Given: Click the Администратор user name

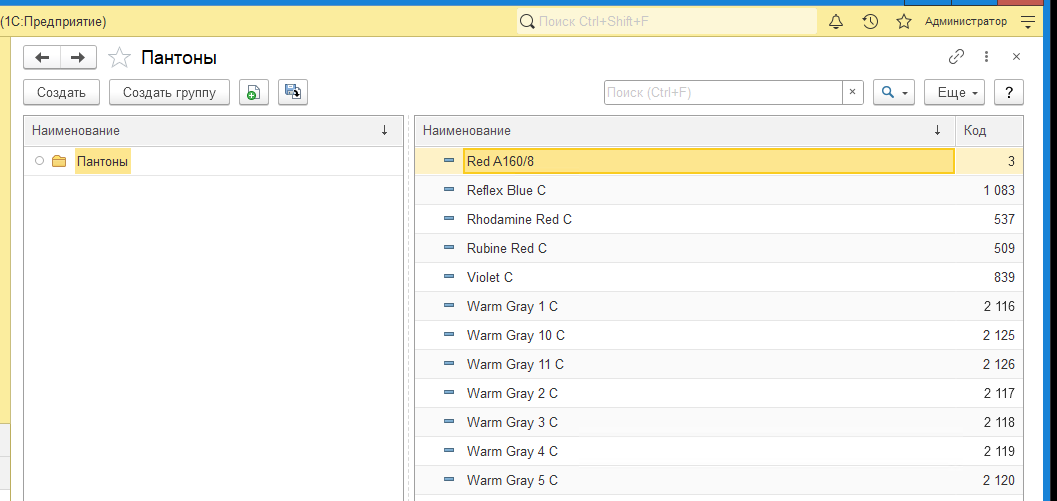Looking at the screenshot, I should [966, 22].
